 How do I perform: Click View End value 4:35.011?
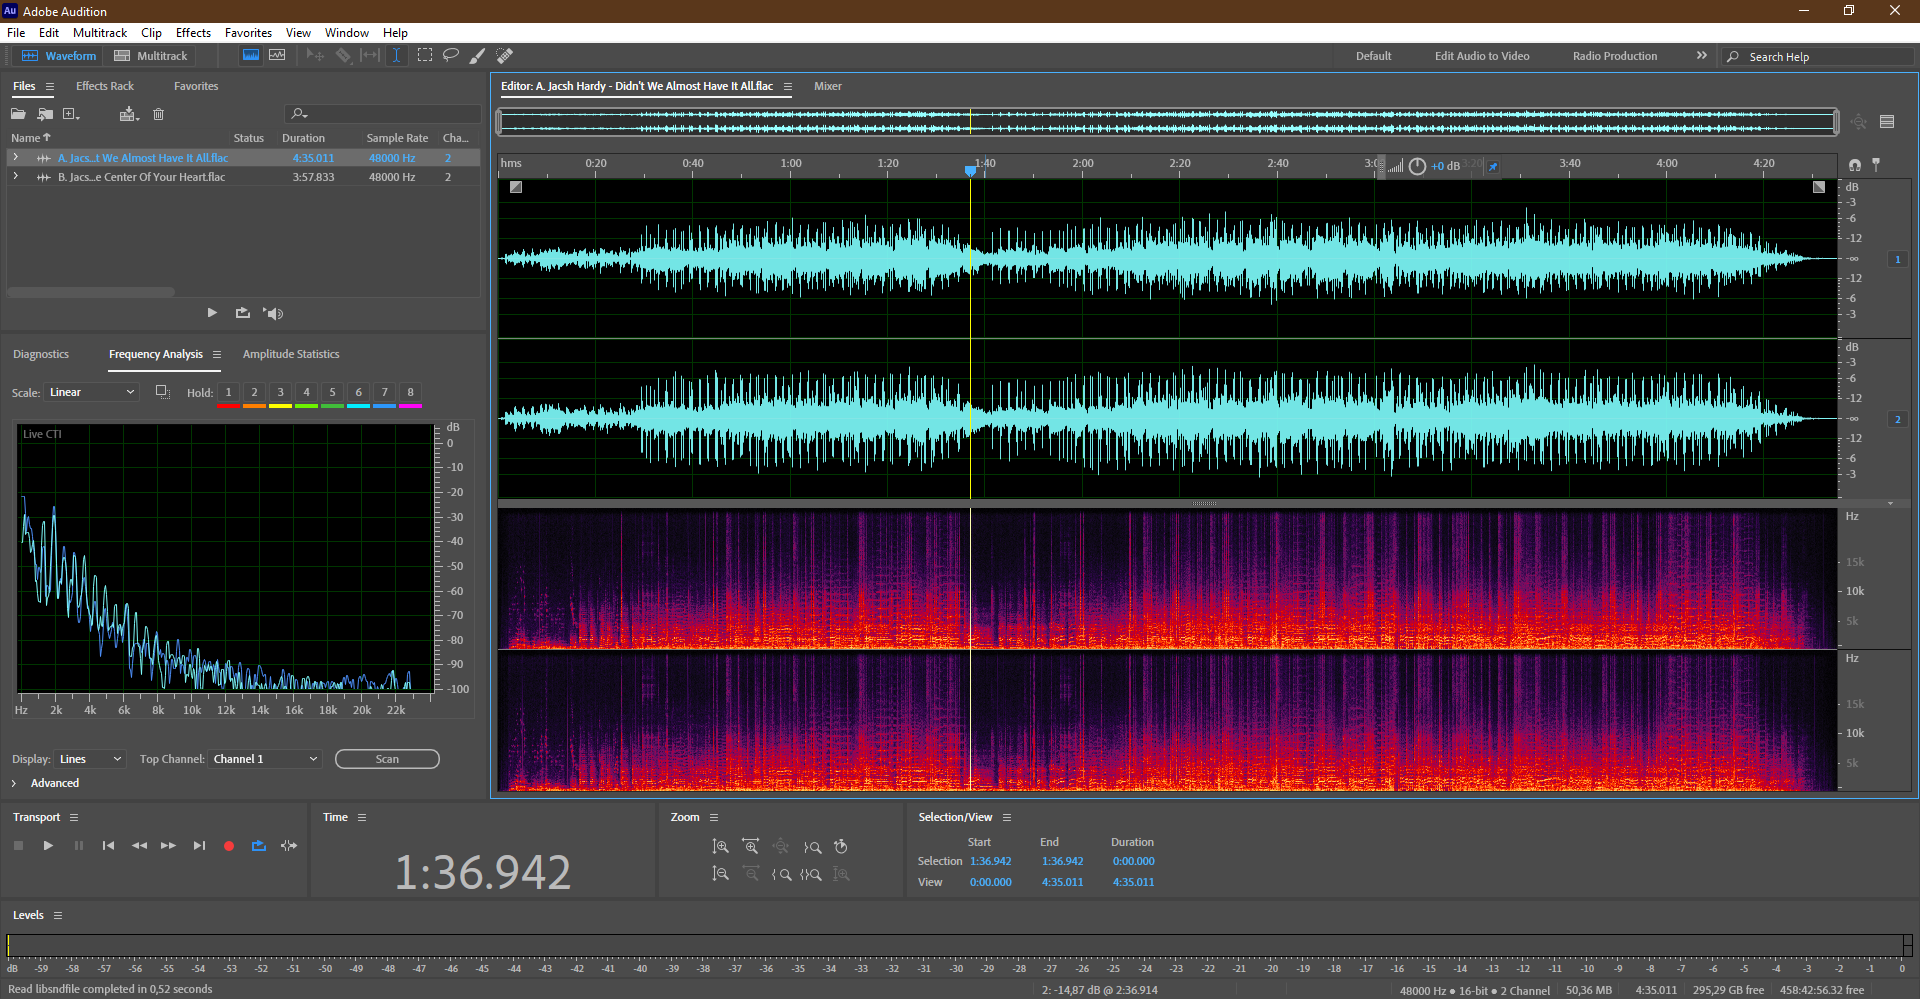point(1062,882)
